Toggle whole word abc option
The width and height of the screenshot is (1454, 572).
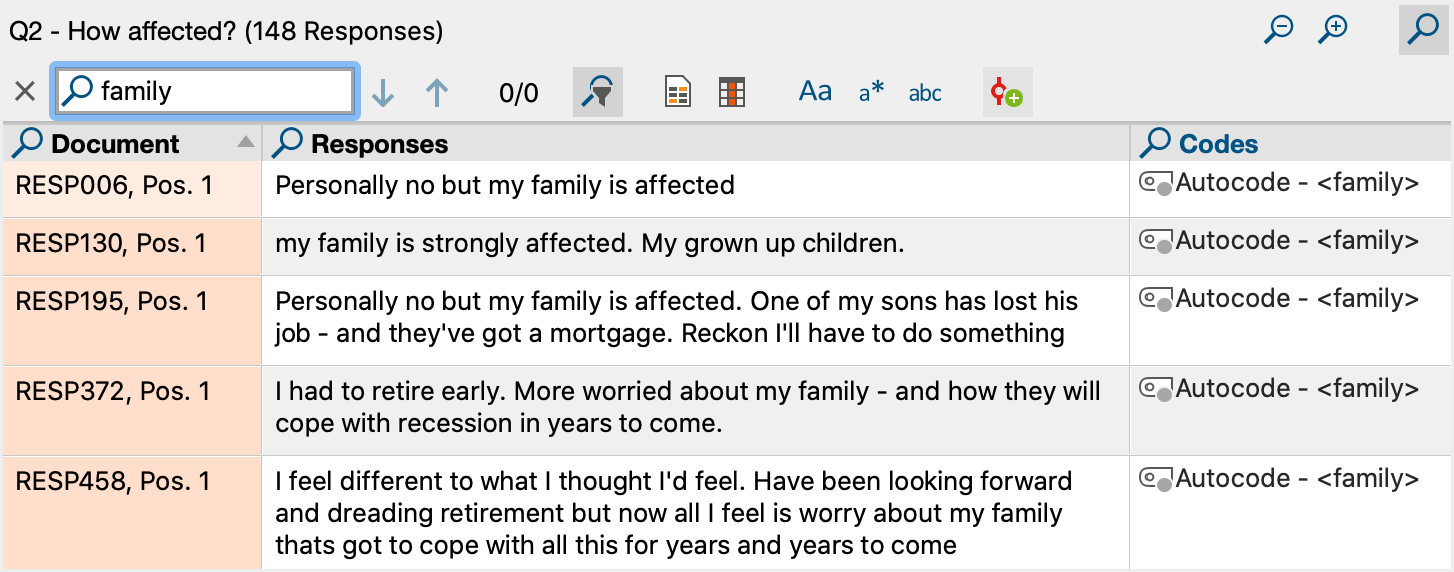(925, 93)
